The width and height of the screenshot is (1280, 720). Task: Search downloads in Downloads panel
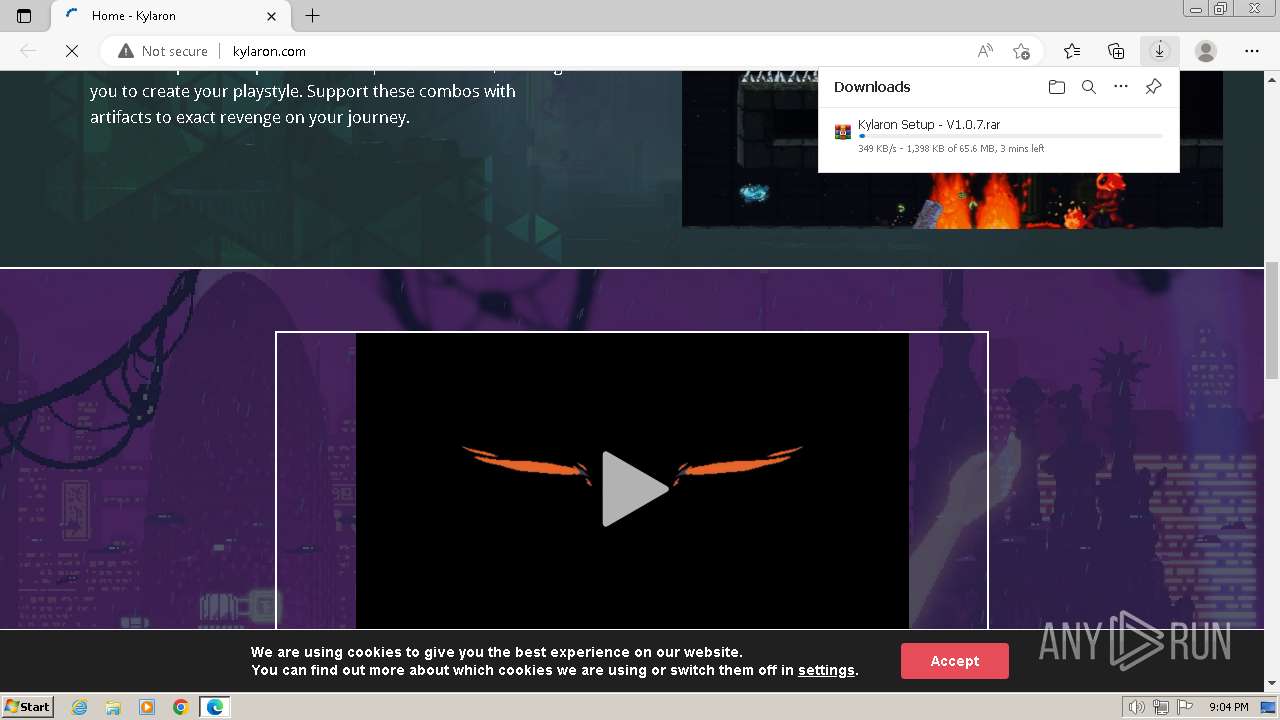coord(1089,87)
